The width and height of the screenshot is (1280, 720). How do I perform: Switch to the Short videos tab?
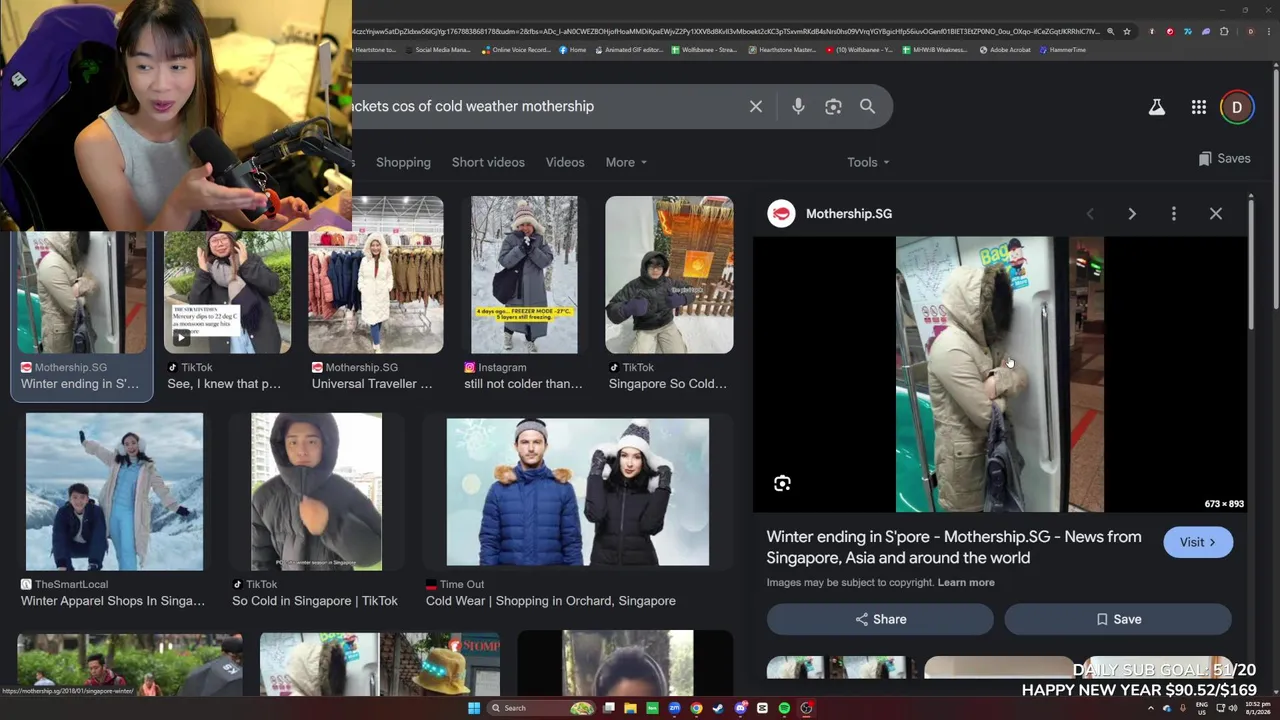coord(488,162)
